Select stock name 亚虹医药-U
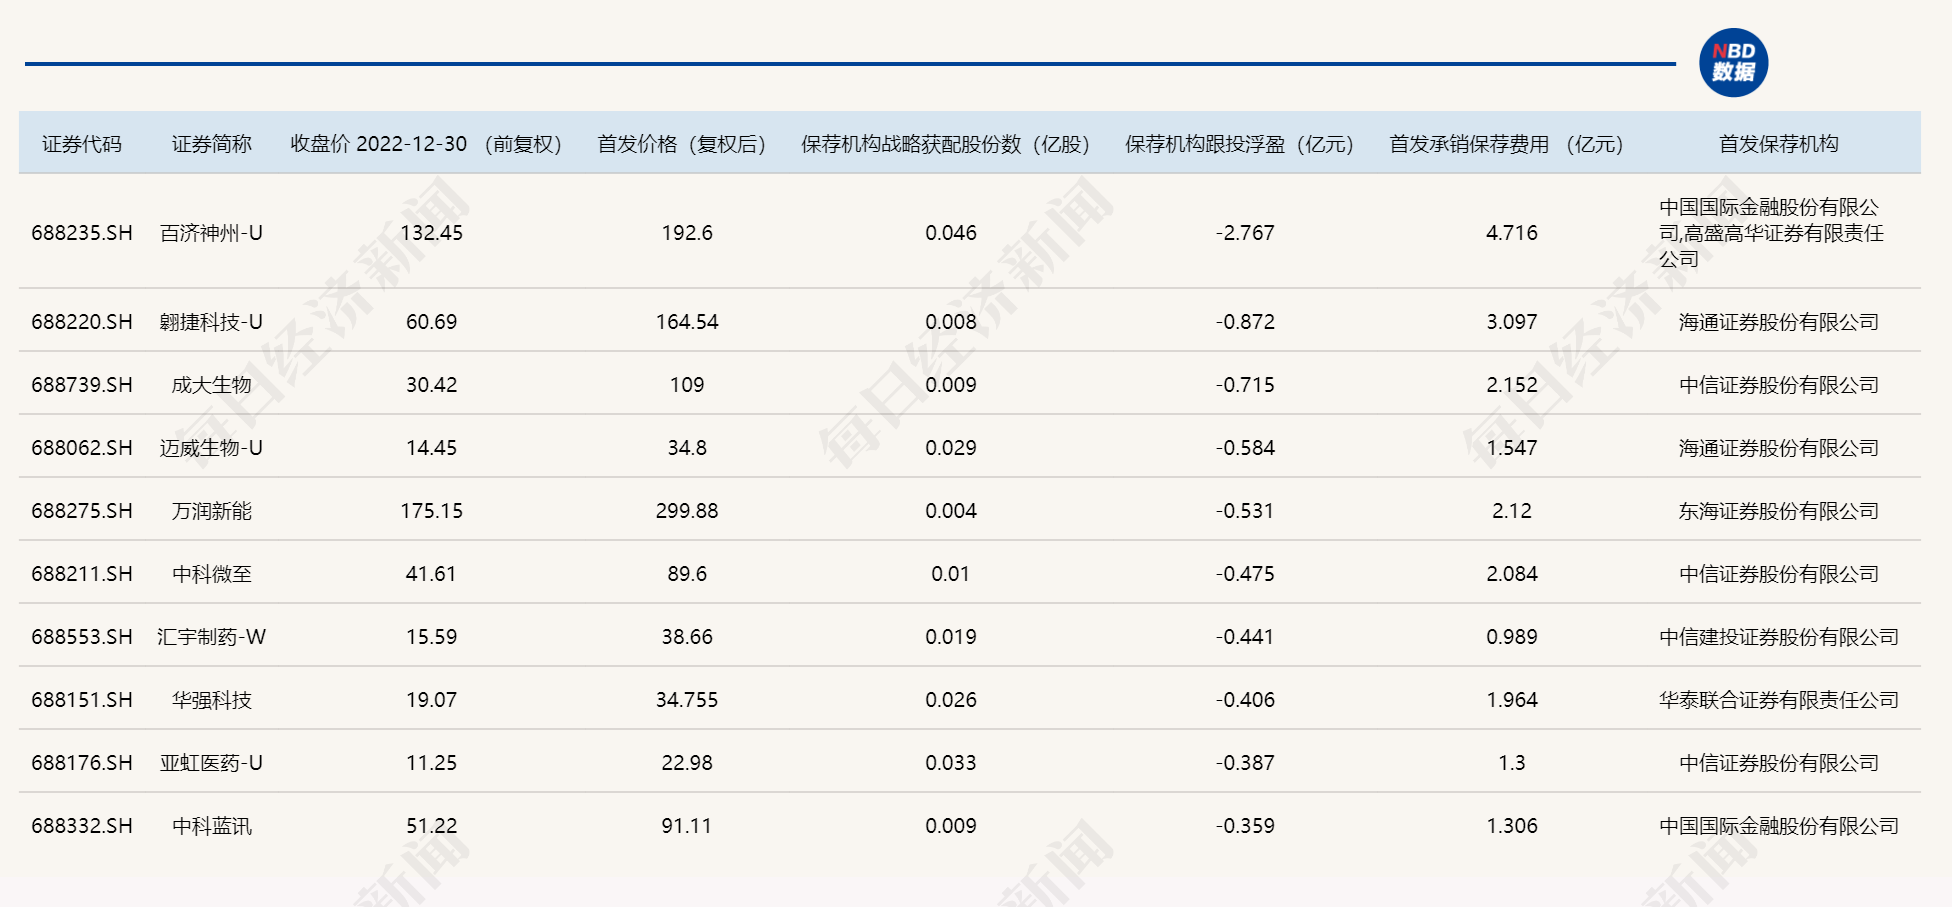The height and width of the screenshot is (907, 1952). (x=212, y=763)
